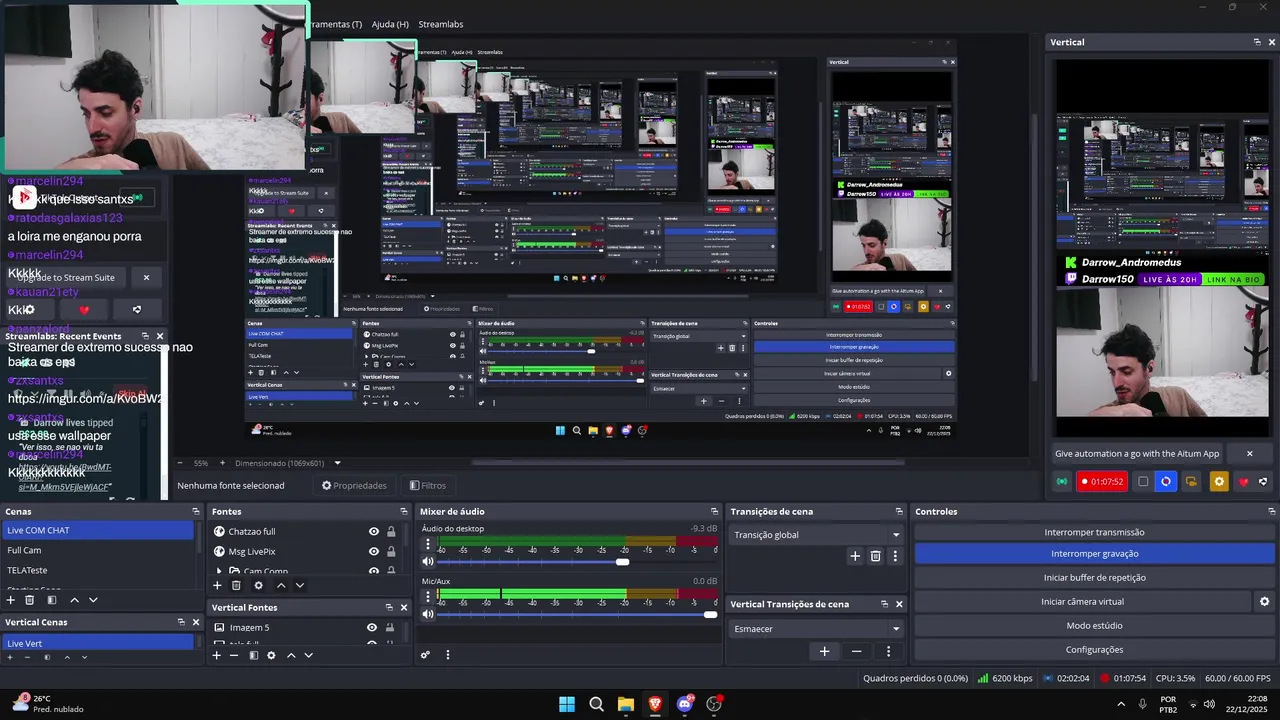
Task: Toggle lock on Imagem 5 source
Action: coord(390,628)
